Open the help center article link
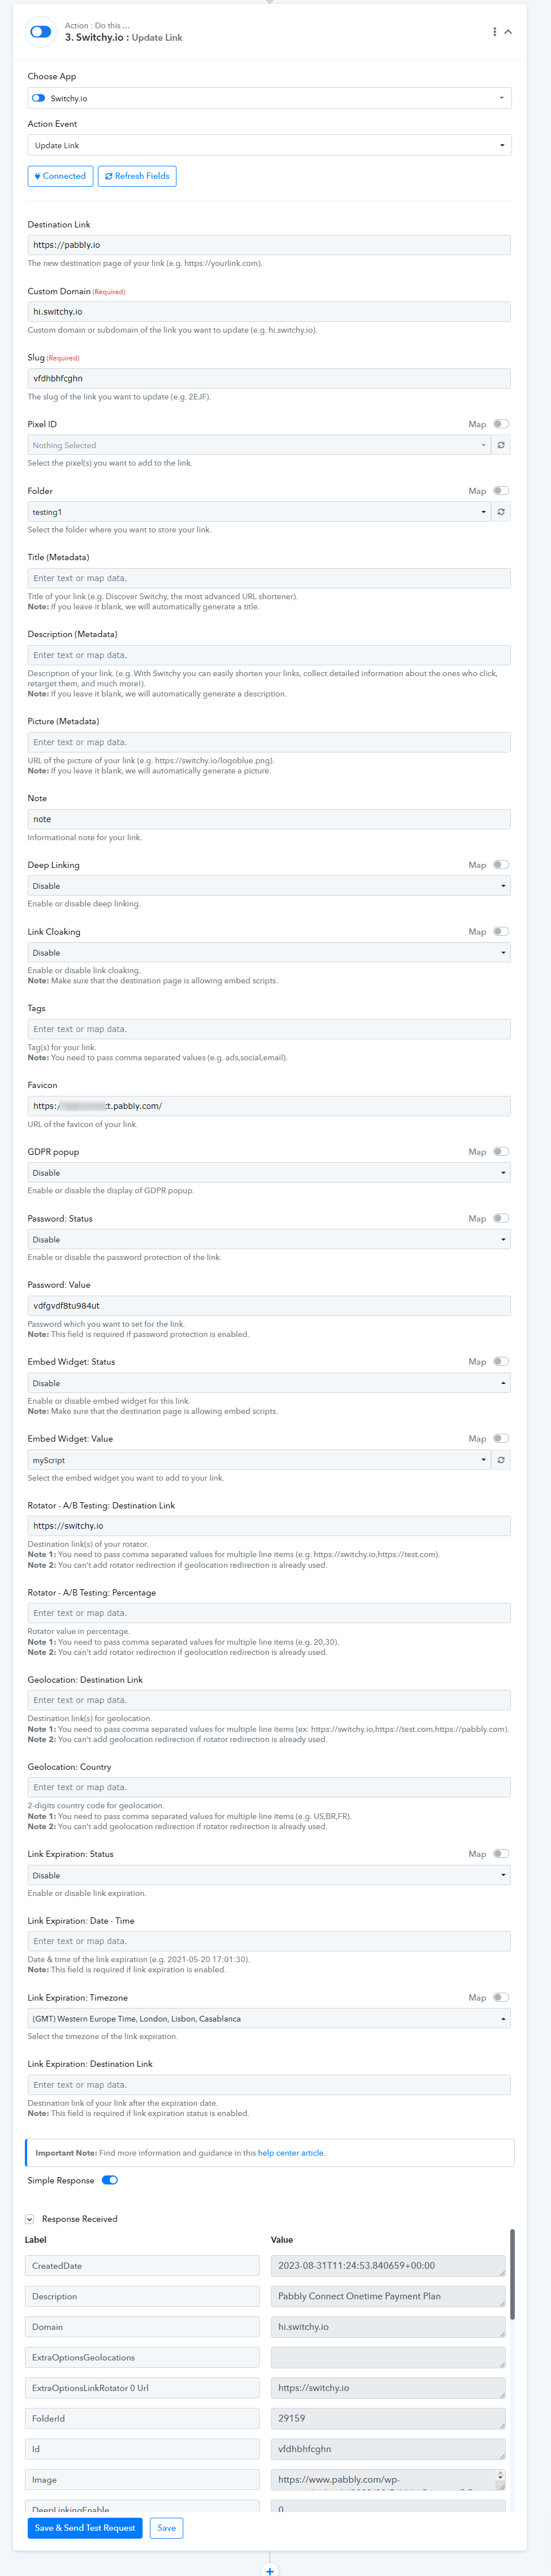 click(x=290, y=2153)
